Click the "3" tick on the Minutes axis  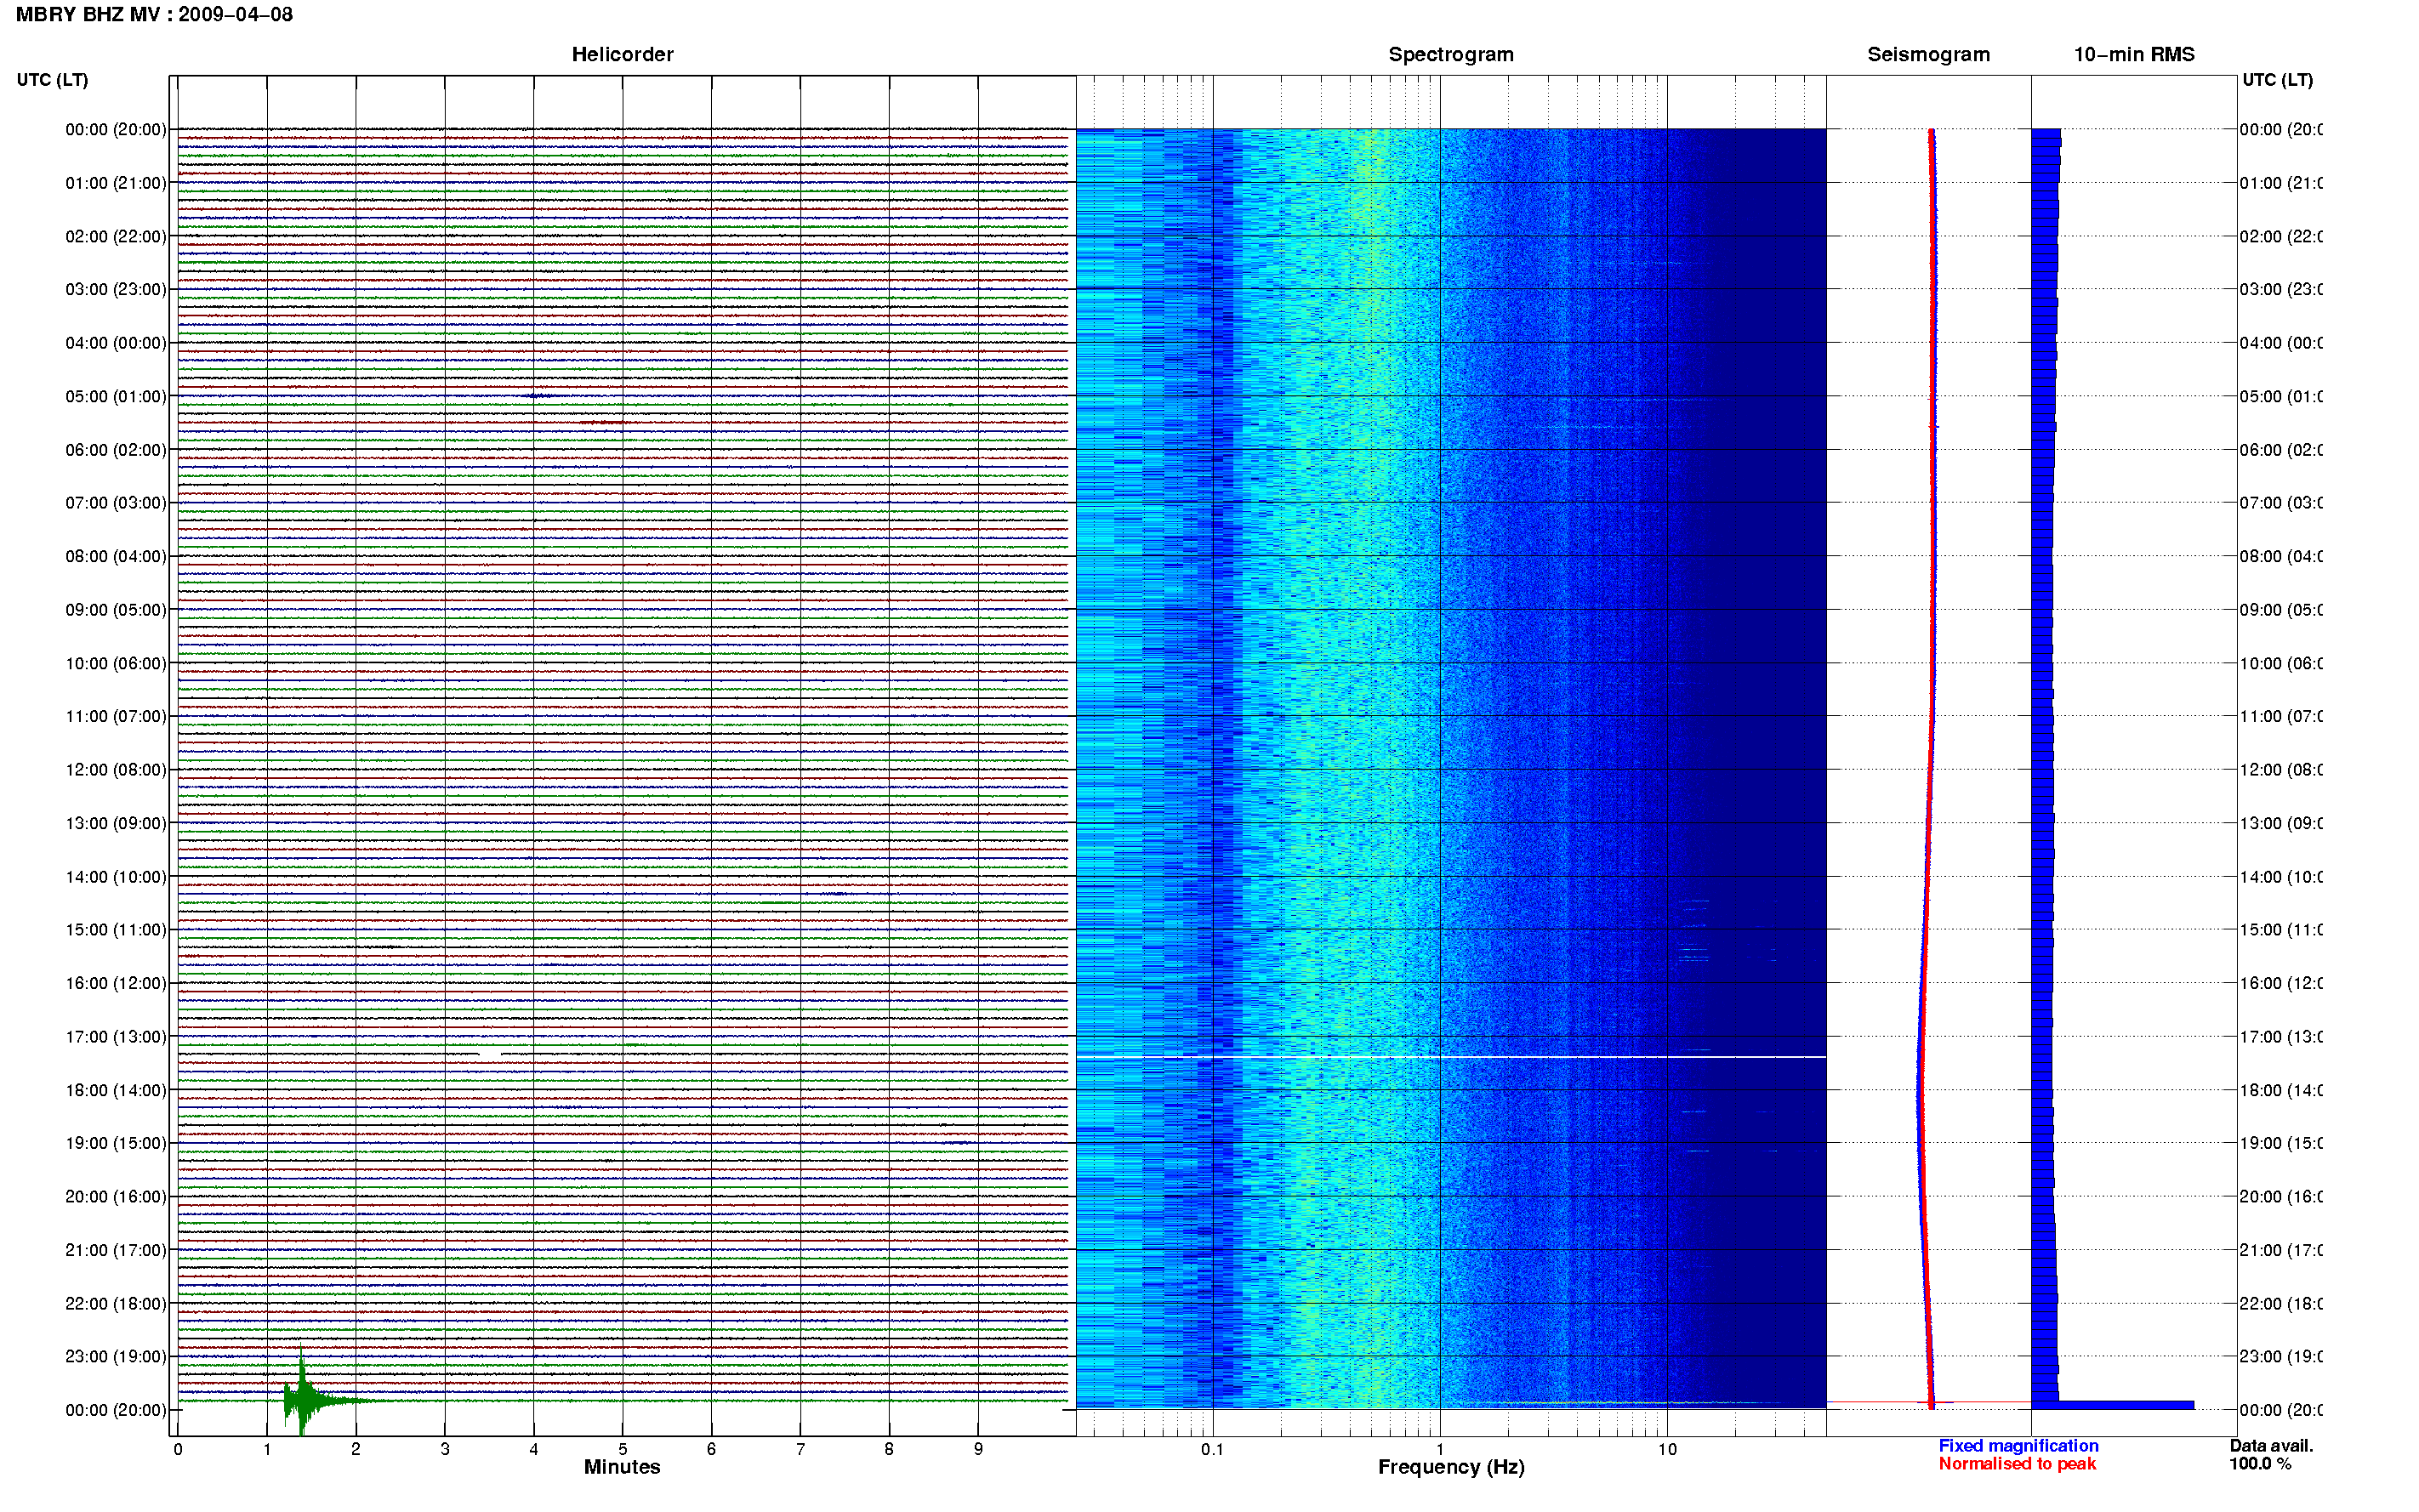tap(445, 1449)
